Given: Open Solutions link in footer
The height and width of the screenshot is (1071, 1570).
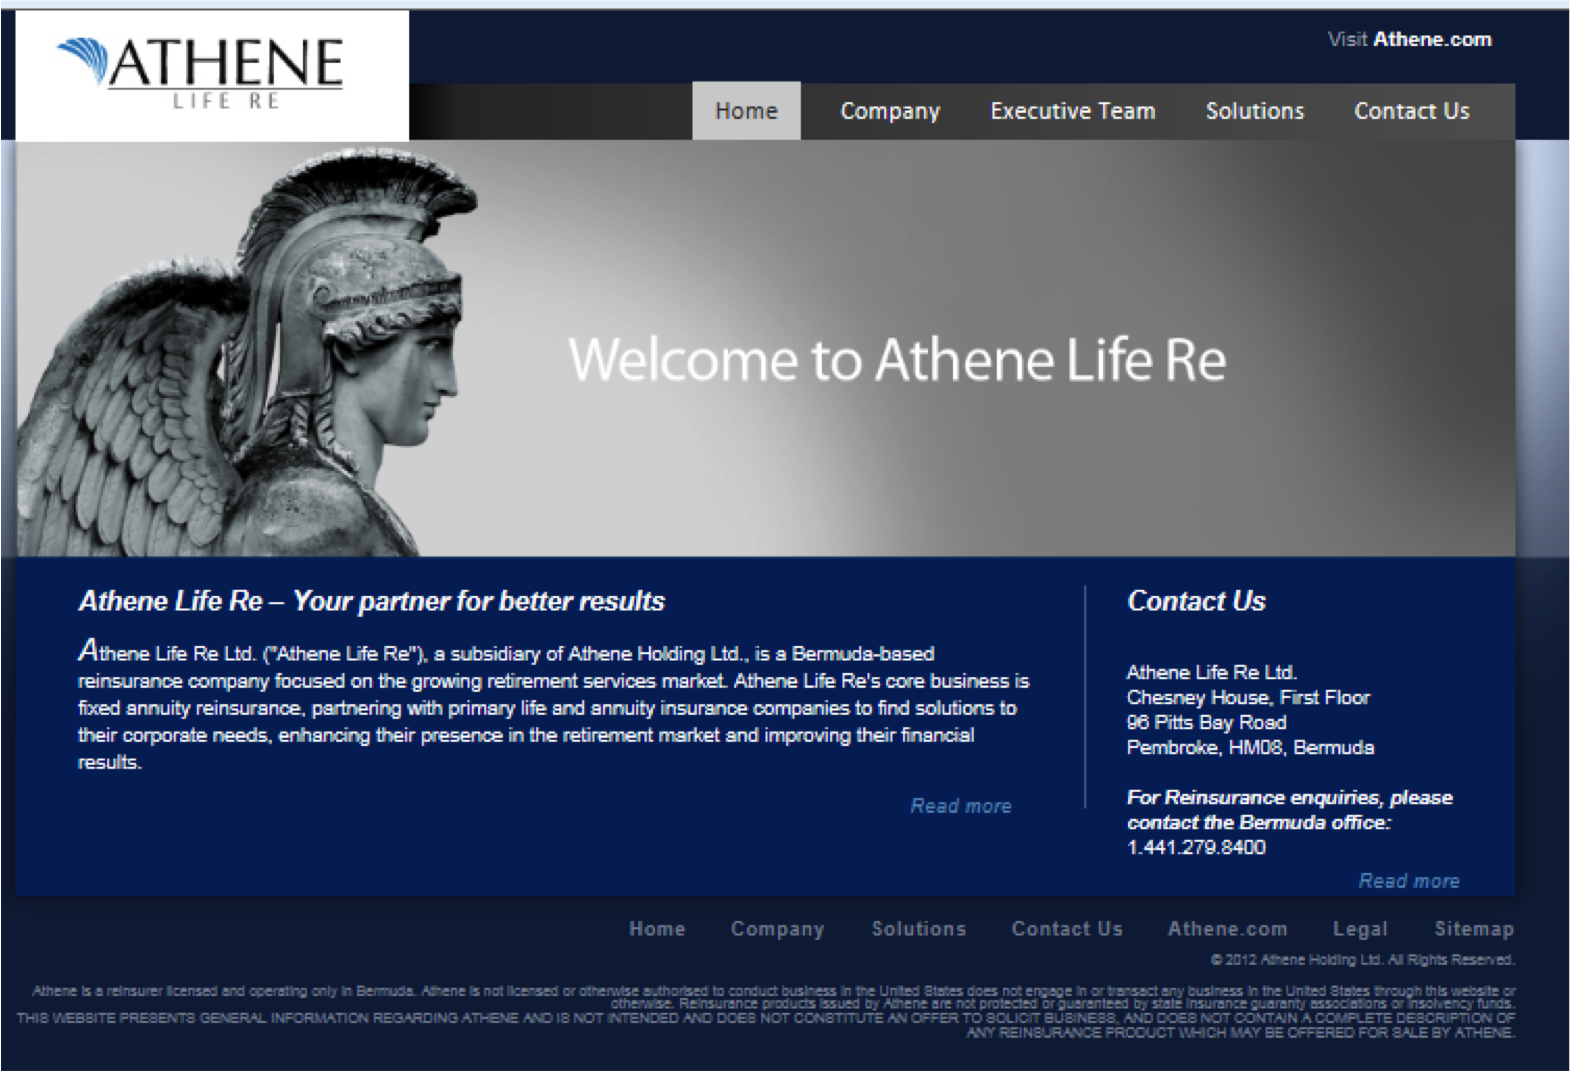Looking at the screenshot, I should coord(919,929).
